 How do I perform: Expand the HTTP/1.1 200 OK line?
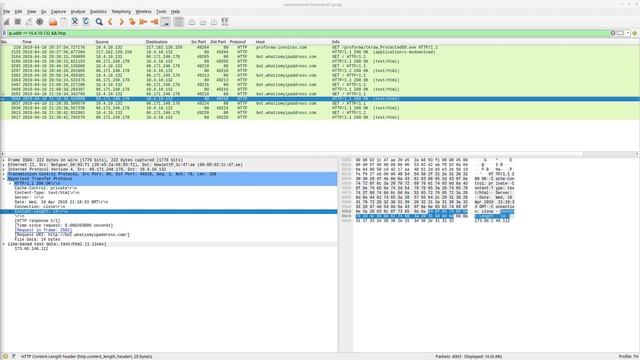(11, 183)
